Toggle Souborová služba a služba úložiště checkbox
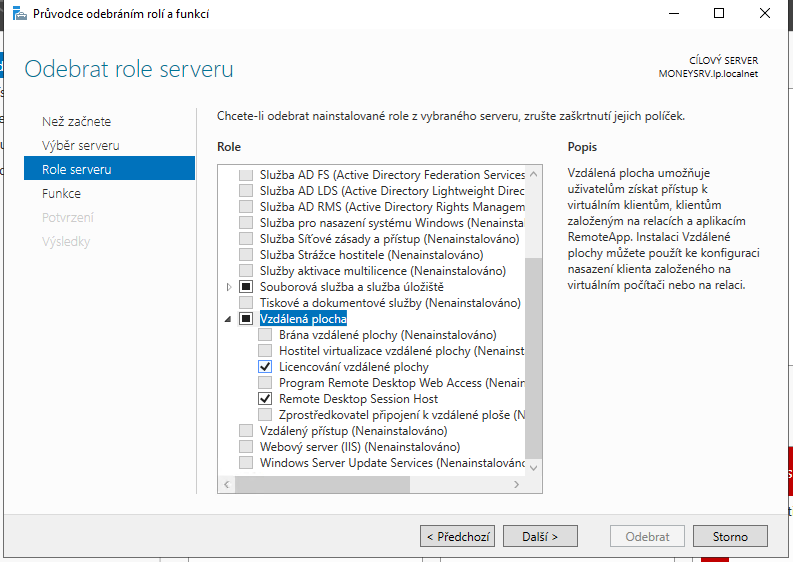The height and width of the screenshot is (562, 793). coord(246,287)
